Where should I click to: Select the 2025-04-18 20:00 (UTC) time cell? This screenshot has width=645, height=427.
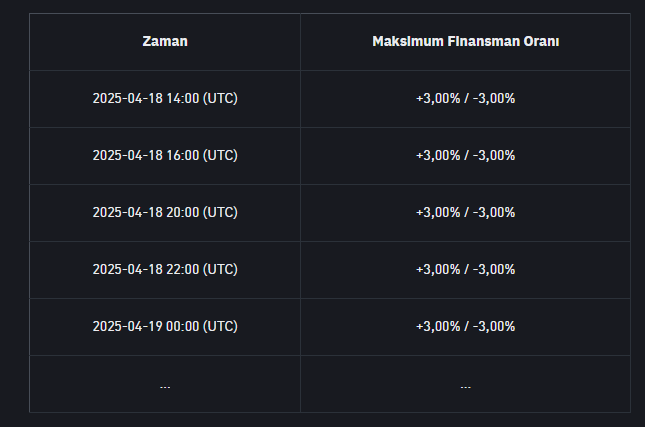click(165, 212)
